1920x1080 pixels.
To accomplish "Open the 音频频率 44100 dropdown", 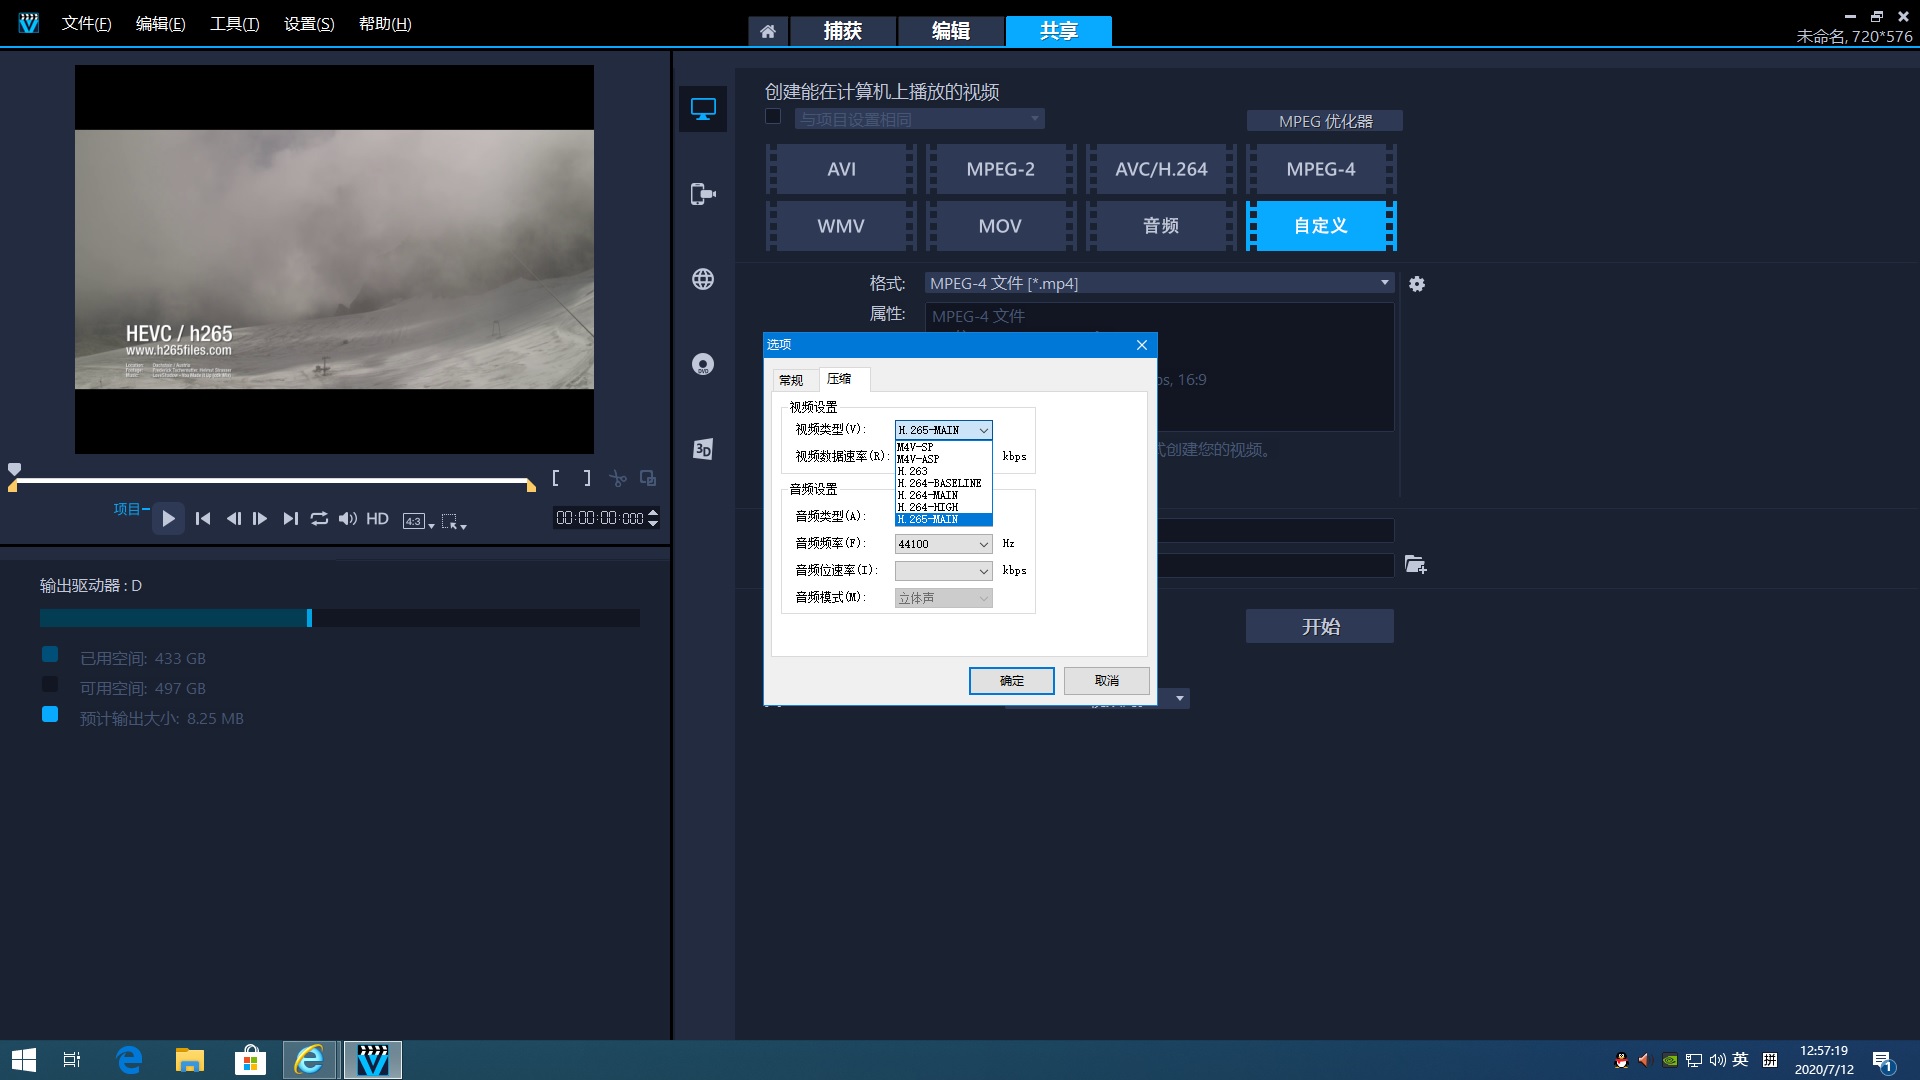I will pos(943,544).
